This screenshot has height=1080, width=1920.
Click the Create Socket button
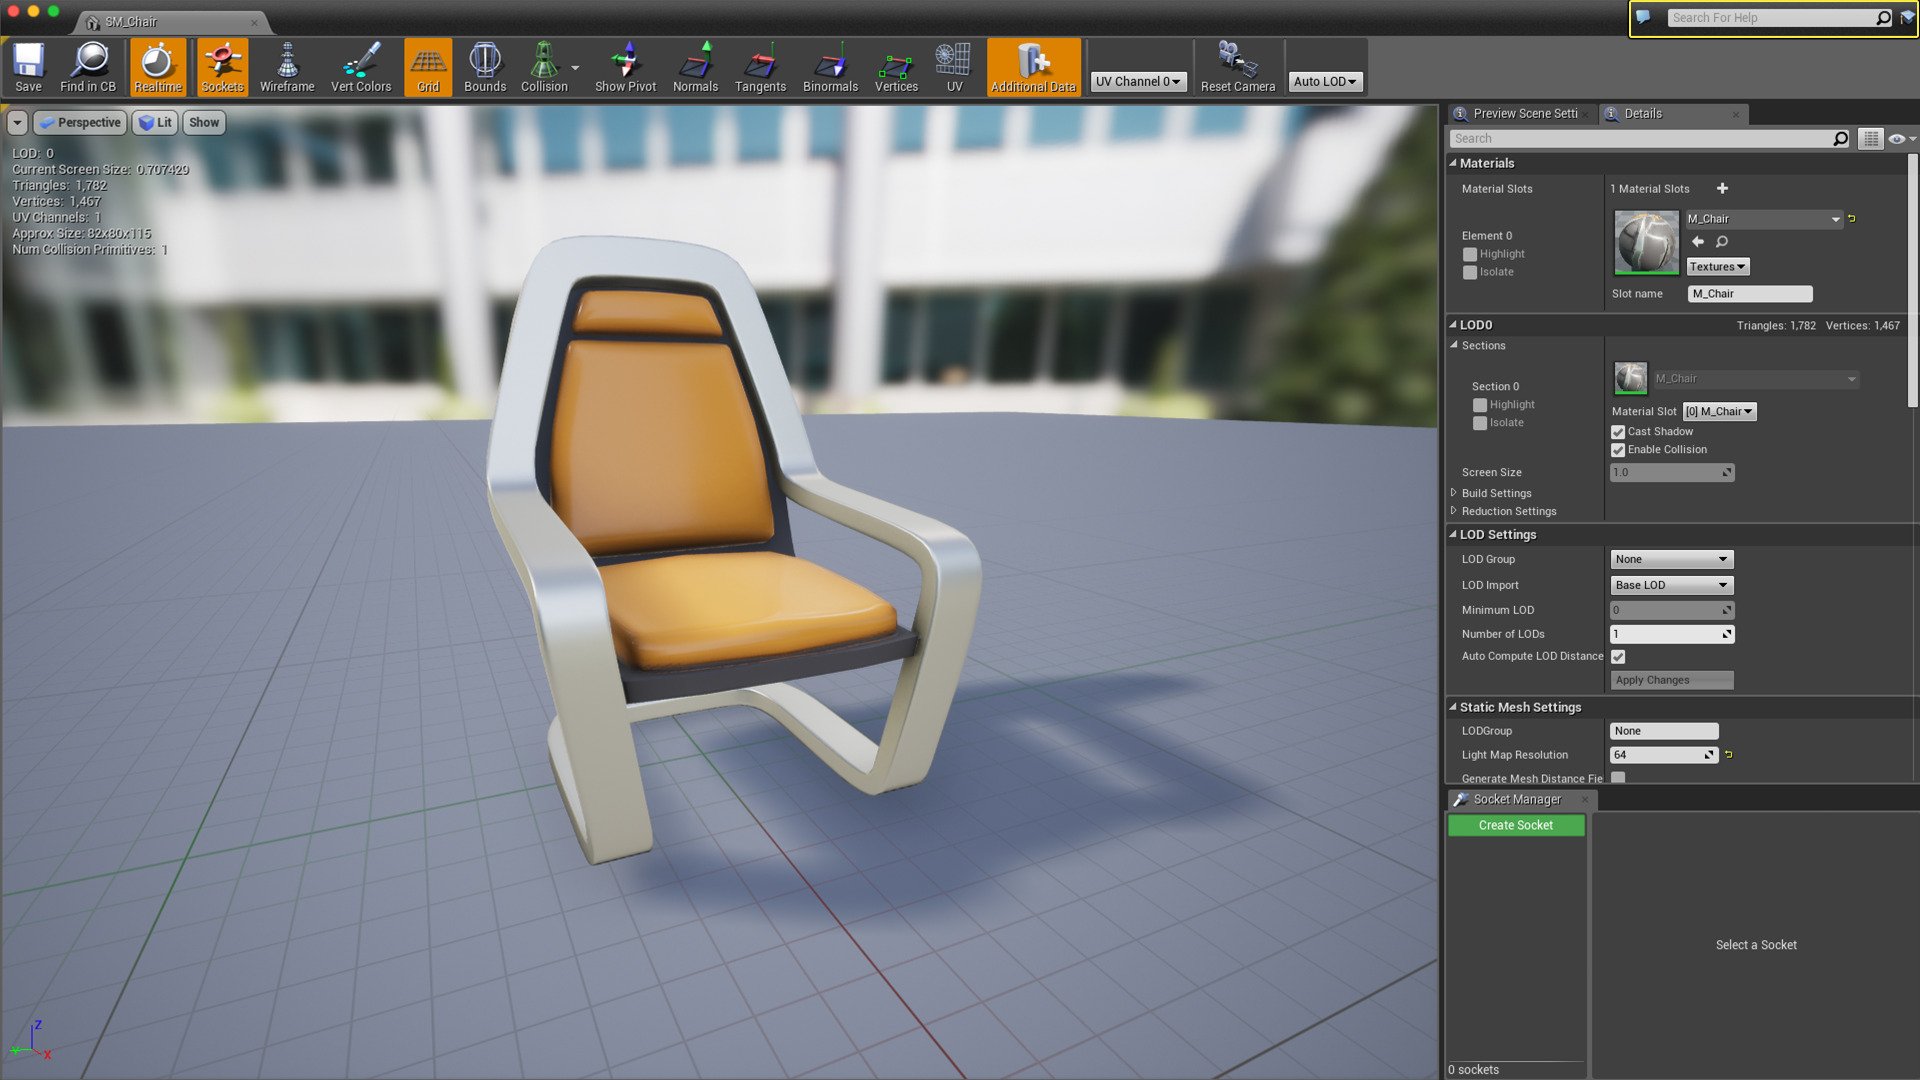[1515, 826]
